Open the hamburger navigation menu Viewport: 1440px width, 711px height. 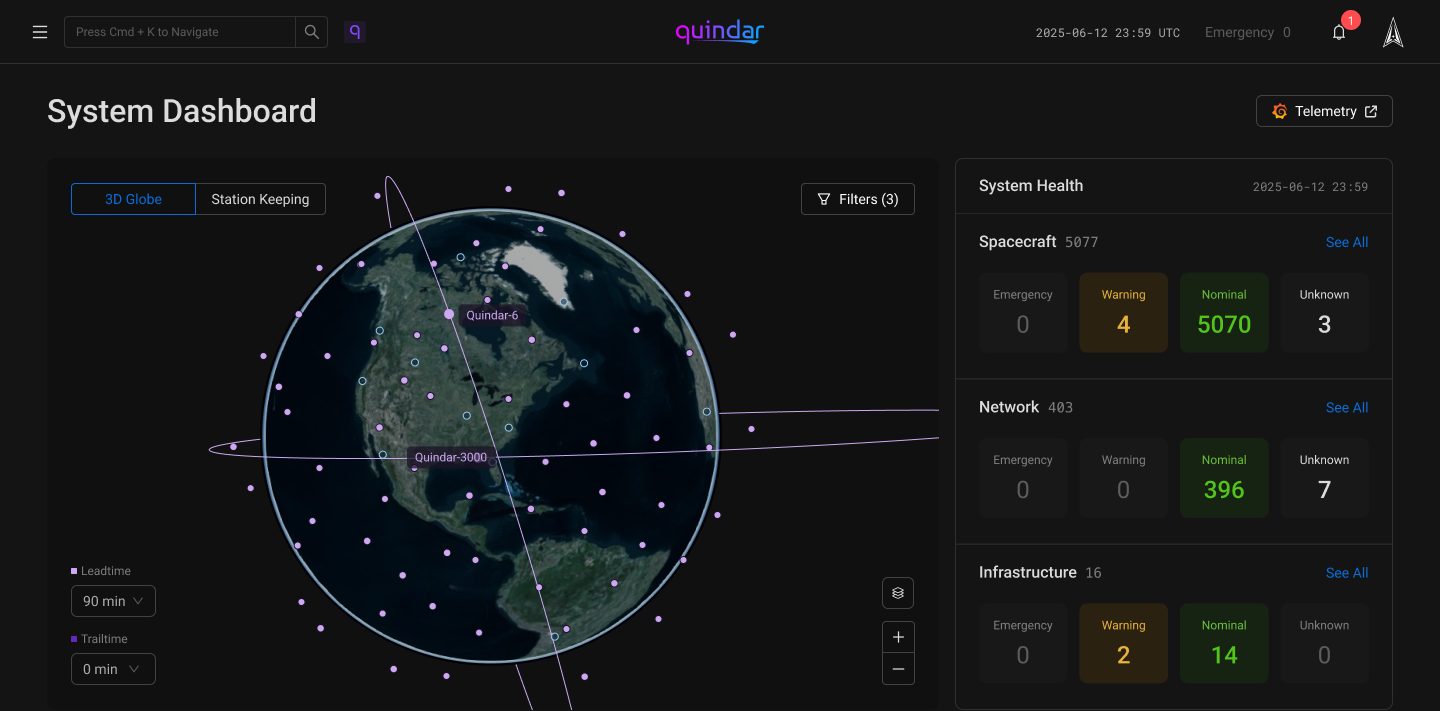[40, 31]
